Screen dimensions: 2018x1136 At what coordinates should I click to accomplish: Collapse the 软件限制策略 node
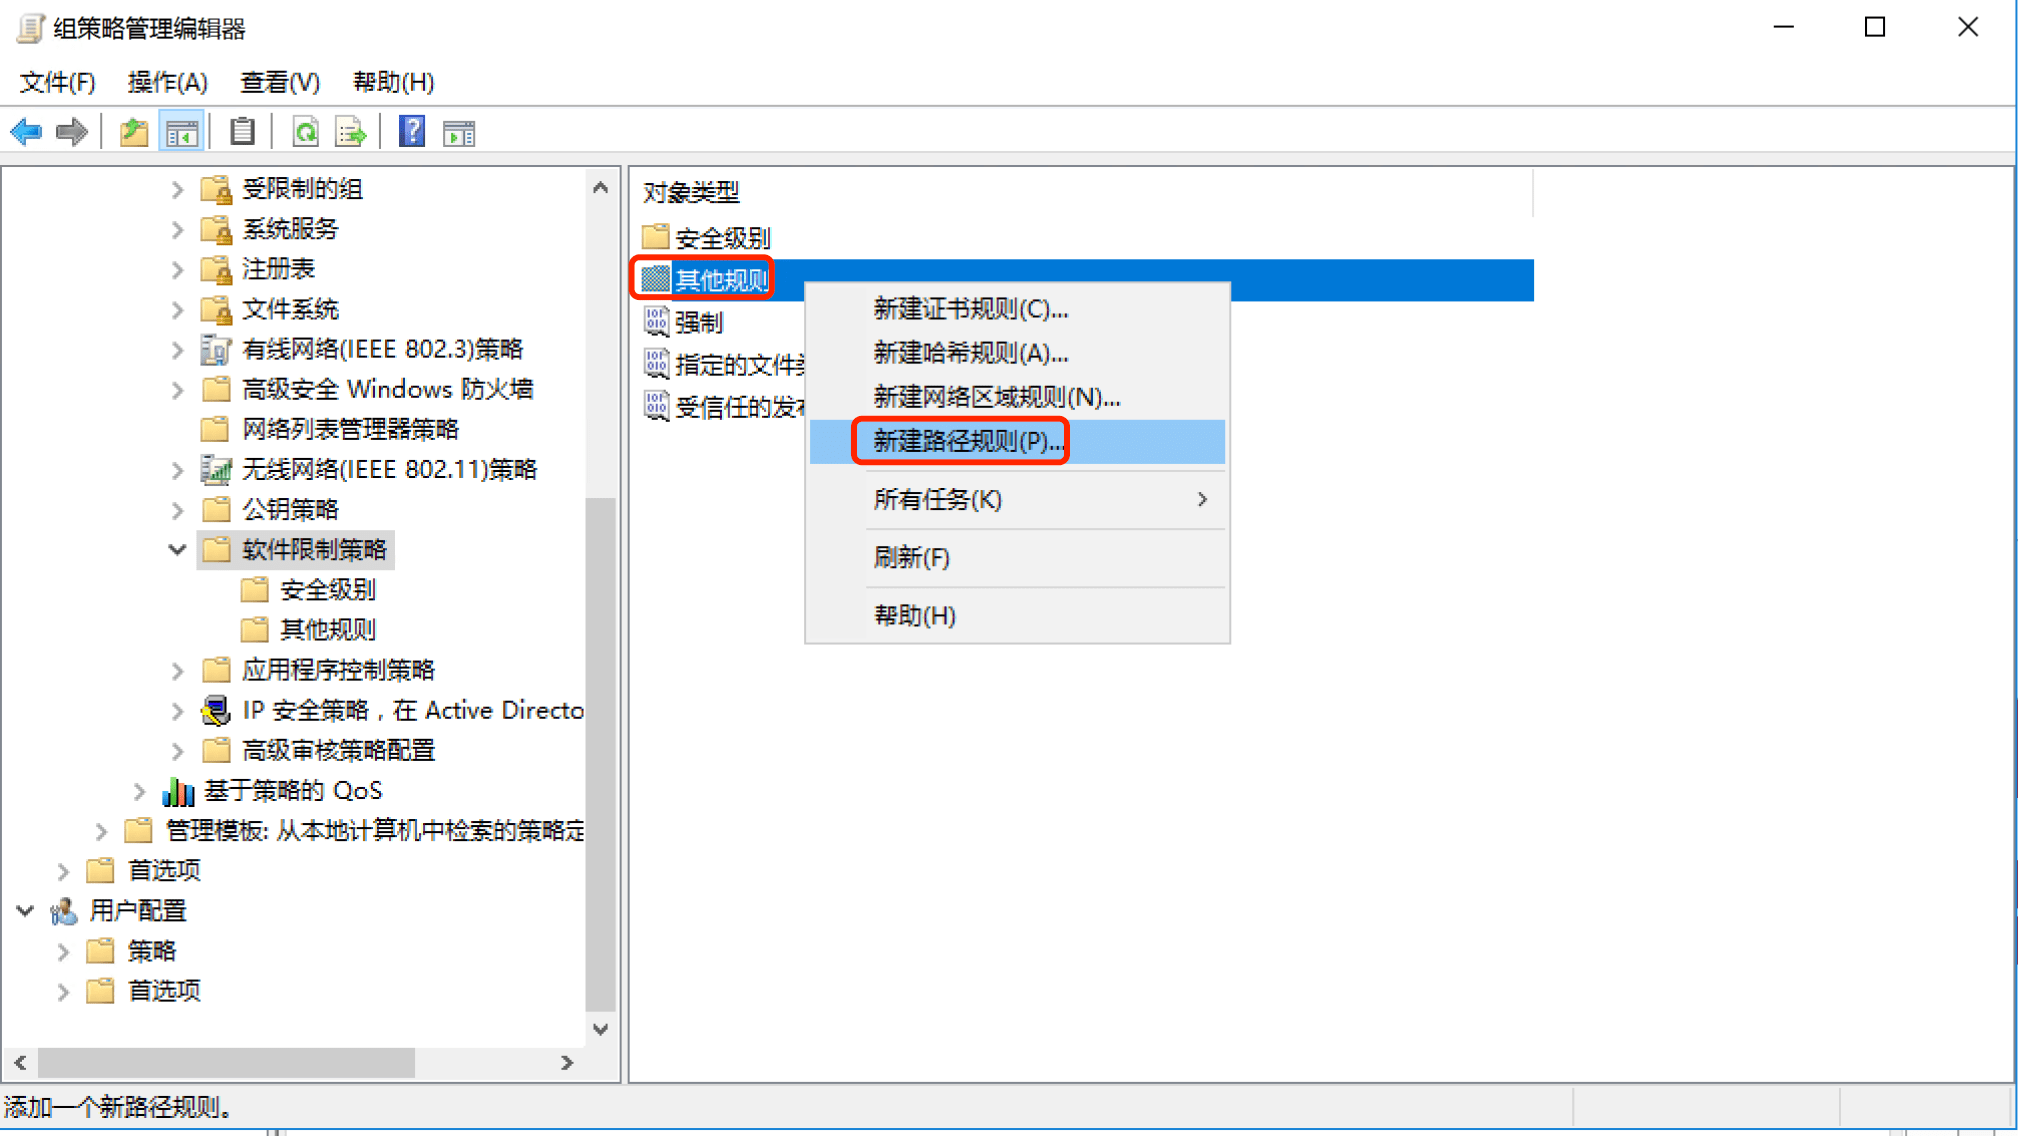pos(177,549)
